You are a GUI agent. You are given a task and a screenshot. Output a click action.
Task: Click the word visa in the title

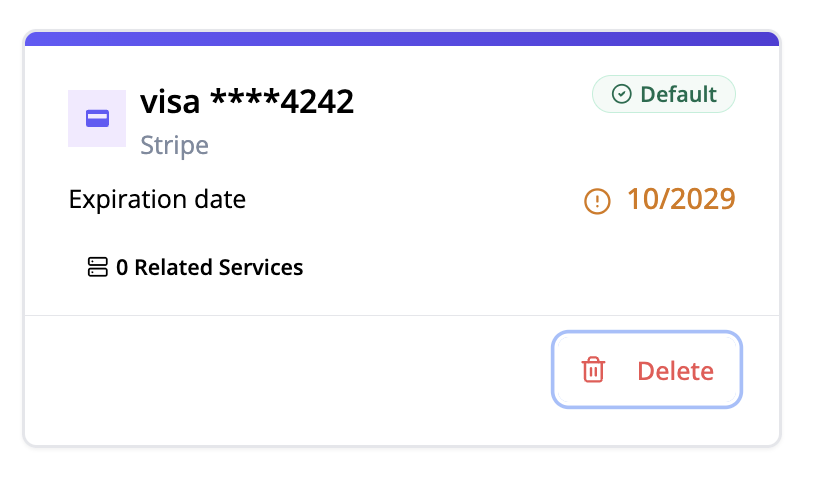point(170,101)
